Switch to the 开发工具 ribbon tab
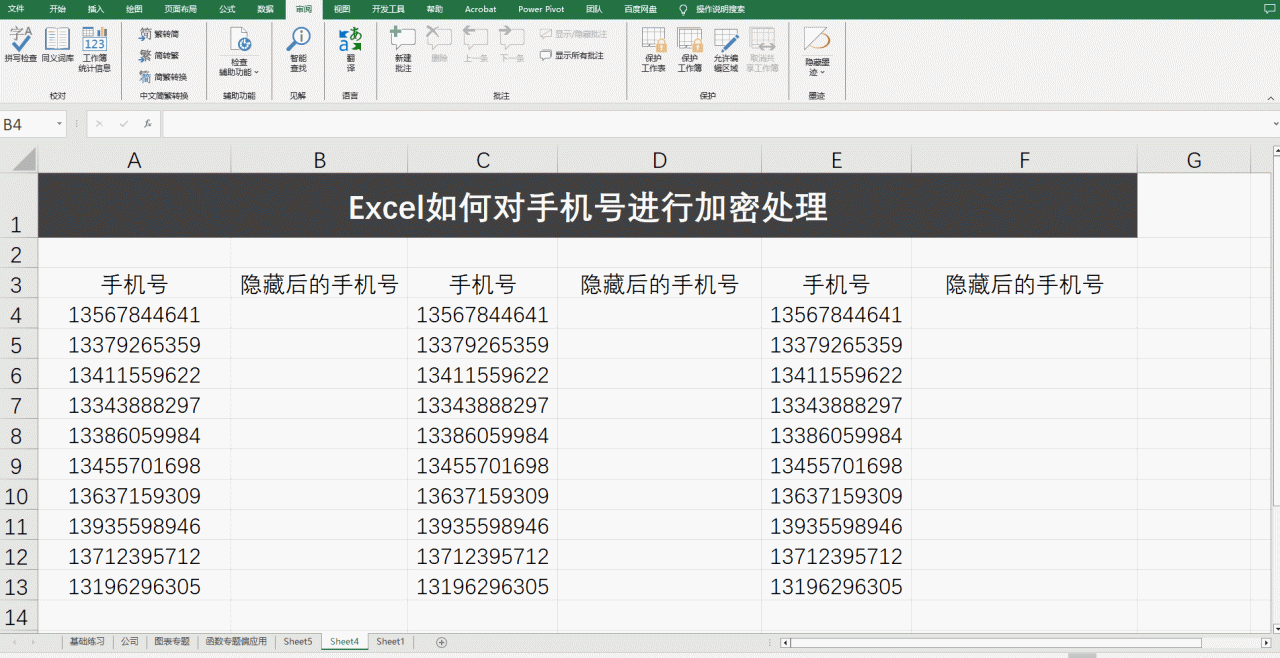This screenshot has height=658, width=1280. click(388, 9)
